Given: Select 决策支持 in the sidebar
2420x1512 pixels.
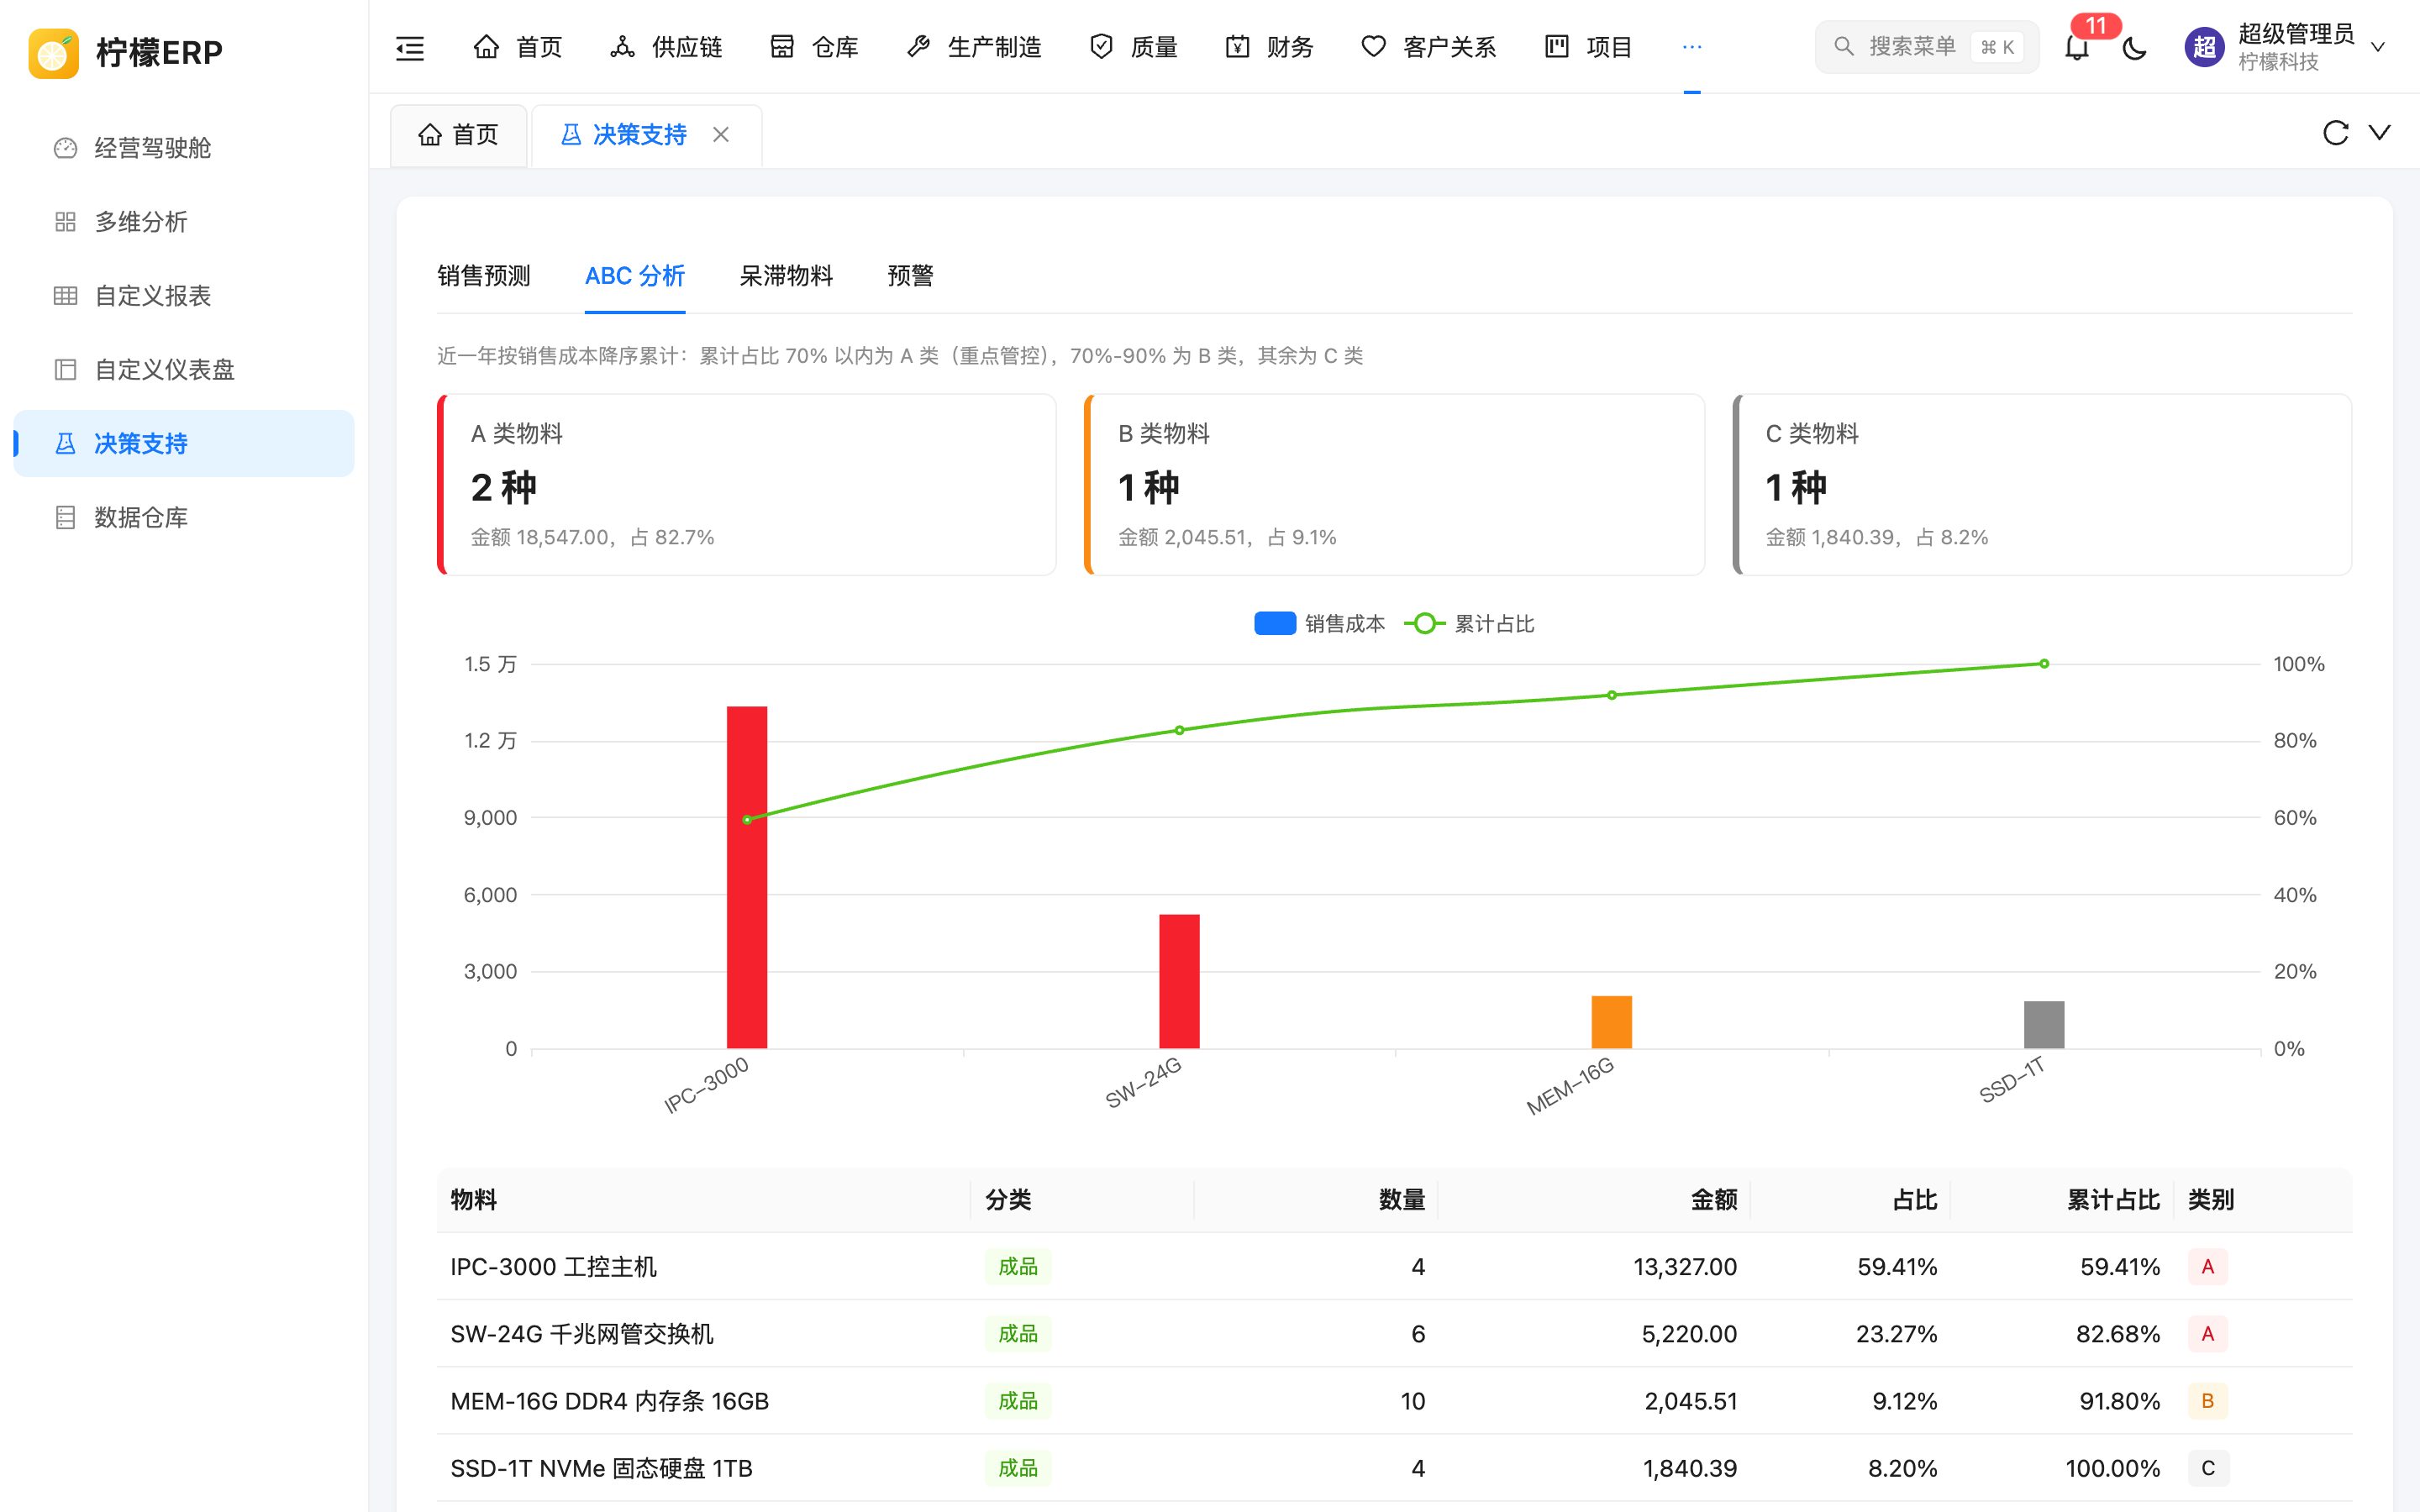Looking at the screenshot, I should coord(184,443).
